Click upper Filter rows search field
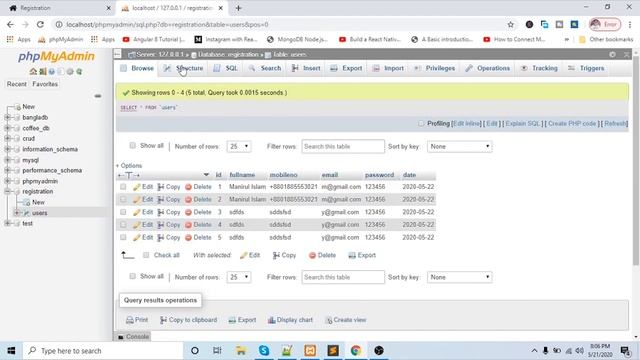Image resolution: width=640 pixels, height=360 pixels. [343, 147]
